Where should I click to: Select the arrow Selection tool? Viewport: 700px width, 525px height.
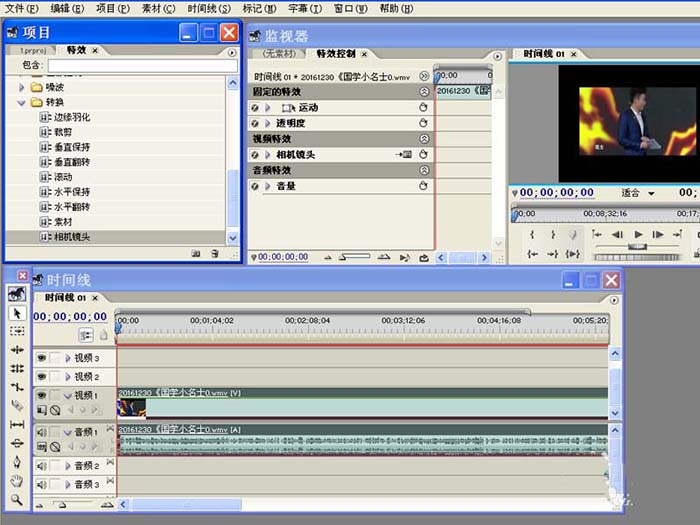[17, 313]
